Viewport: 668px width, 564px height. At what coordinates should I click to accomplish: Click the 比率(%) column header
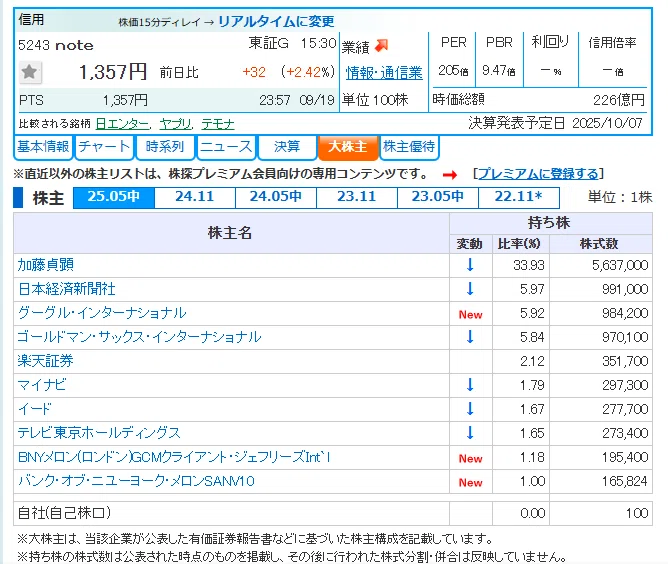pyautogui.click(x=519, y=244)
